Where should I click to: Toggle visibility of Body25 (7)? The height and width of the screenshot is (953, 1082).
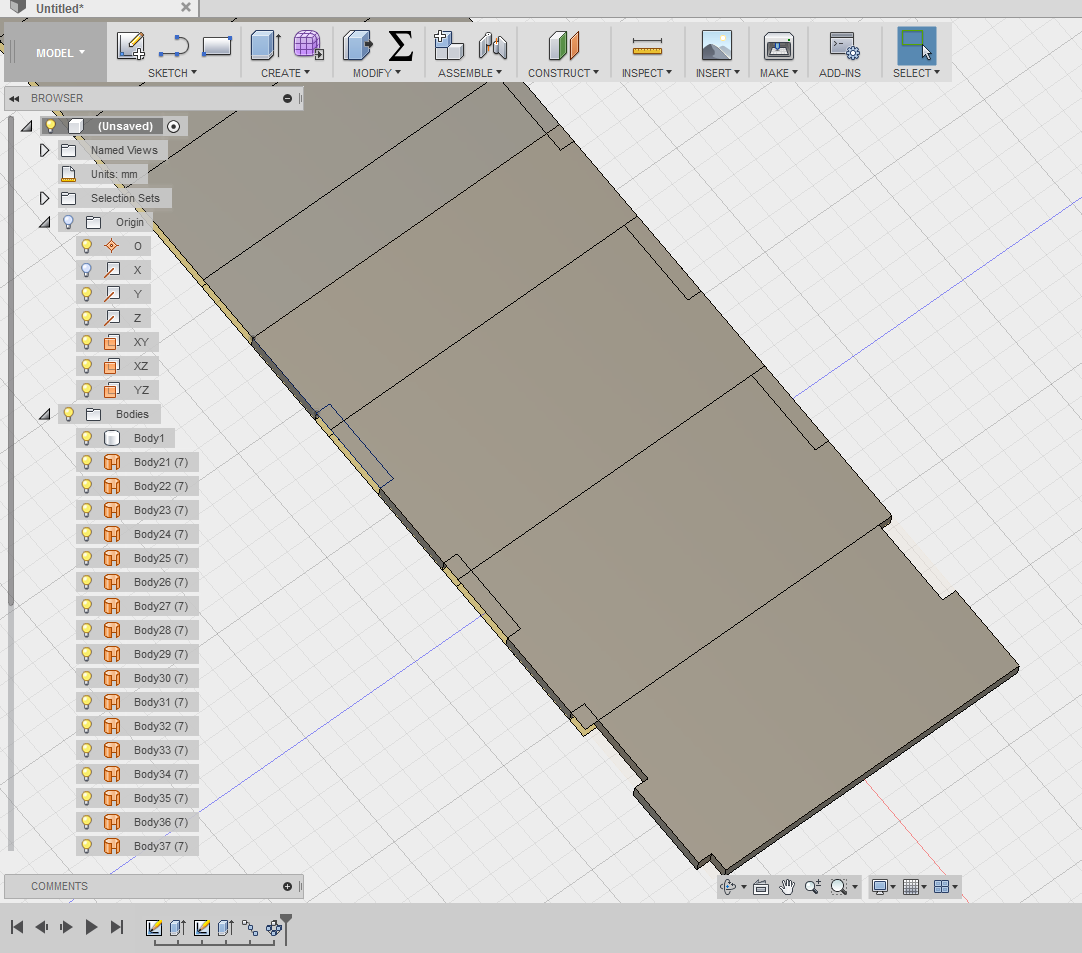[86, 558]
